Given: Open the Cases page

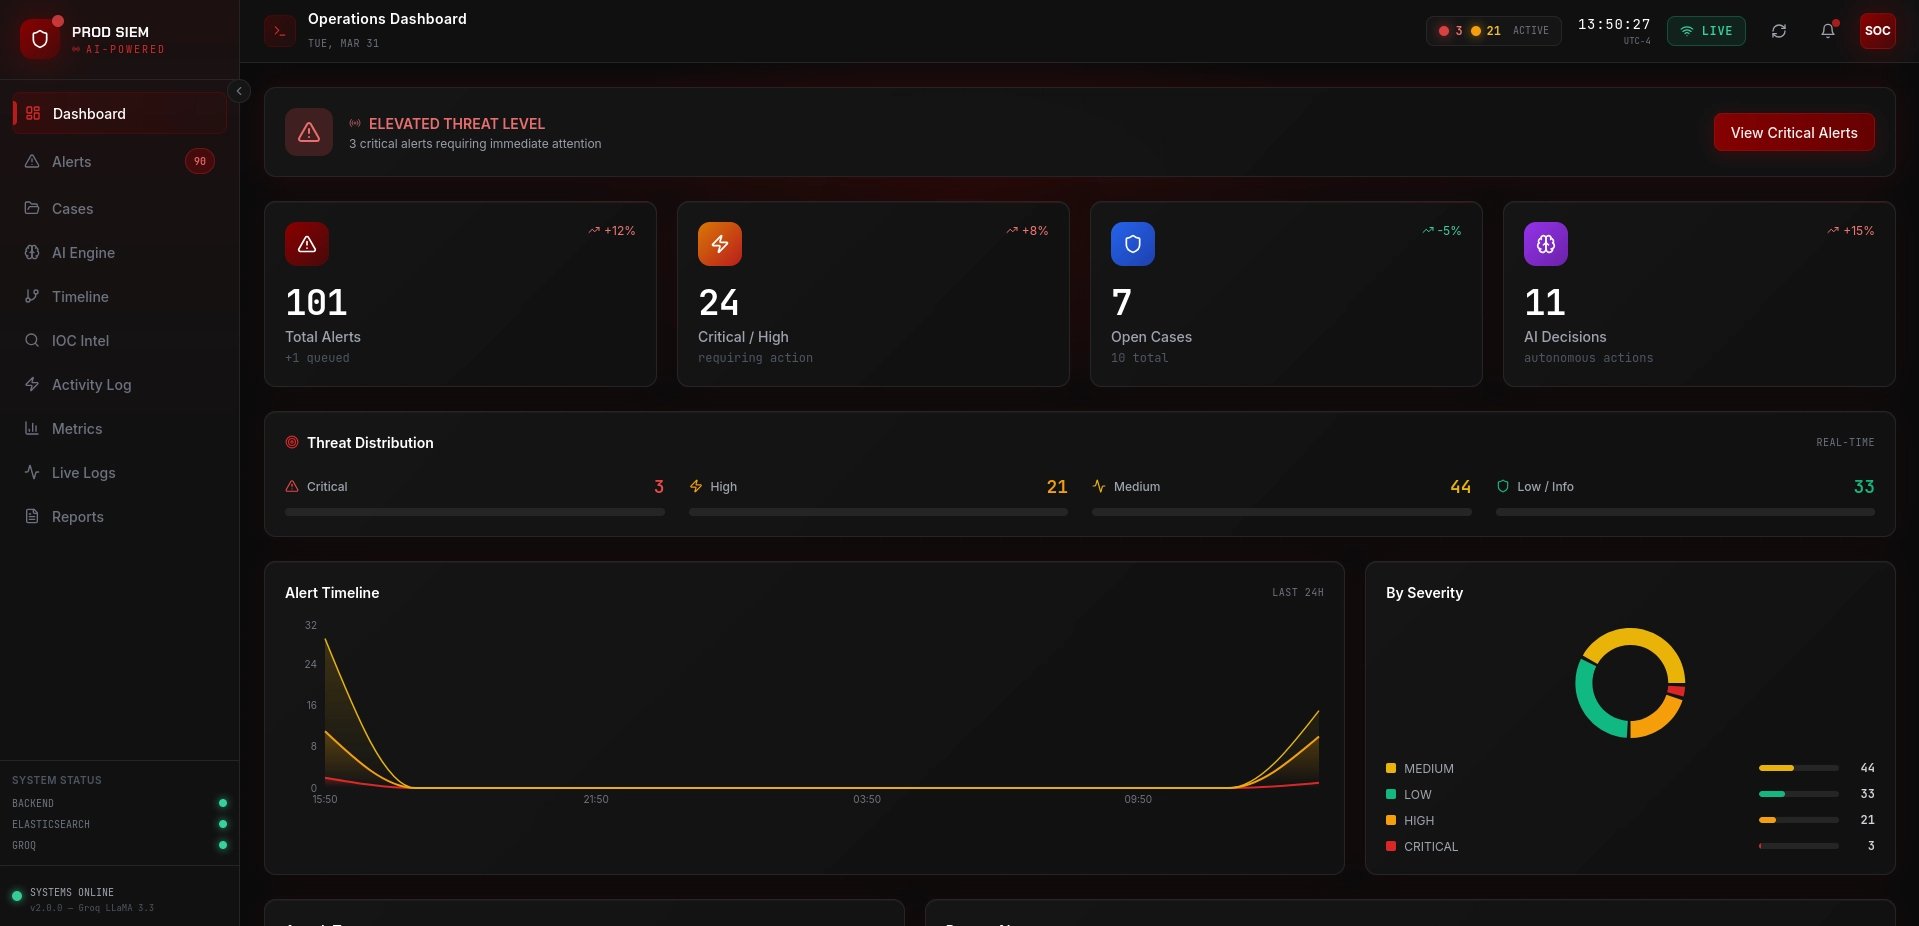Looking at the screenshot, I should pyautogui.click(x=120, y=208).
